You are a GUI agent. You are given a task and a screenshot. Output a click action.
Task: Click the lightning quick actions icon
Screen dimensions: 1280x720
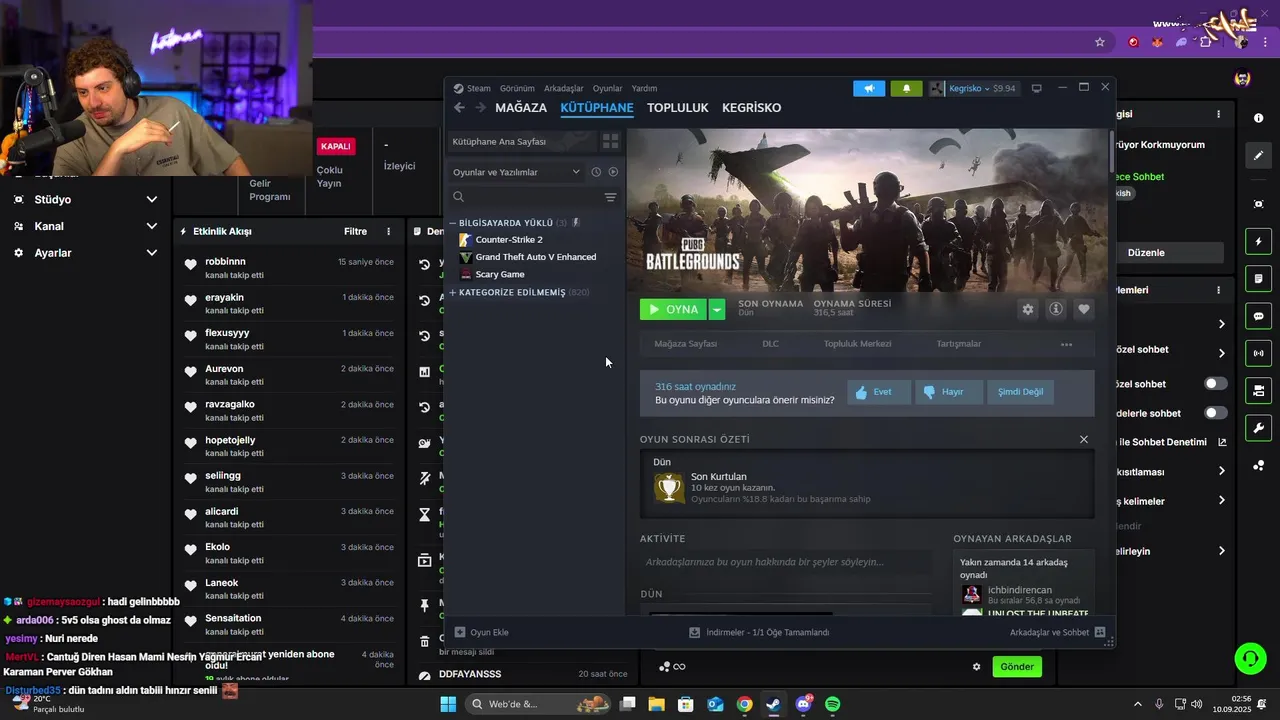pos(1258,241)
